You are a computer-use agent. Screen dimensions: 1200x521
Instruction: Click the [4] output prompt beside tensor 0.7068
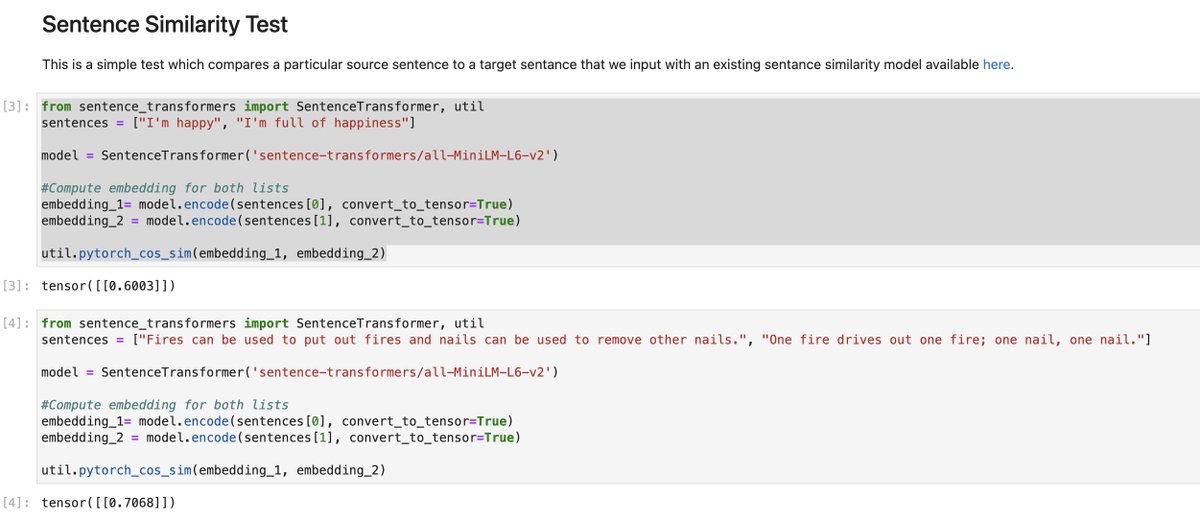point(20,502)
